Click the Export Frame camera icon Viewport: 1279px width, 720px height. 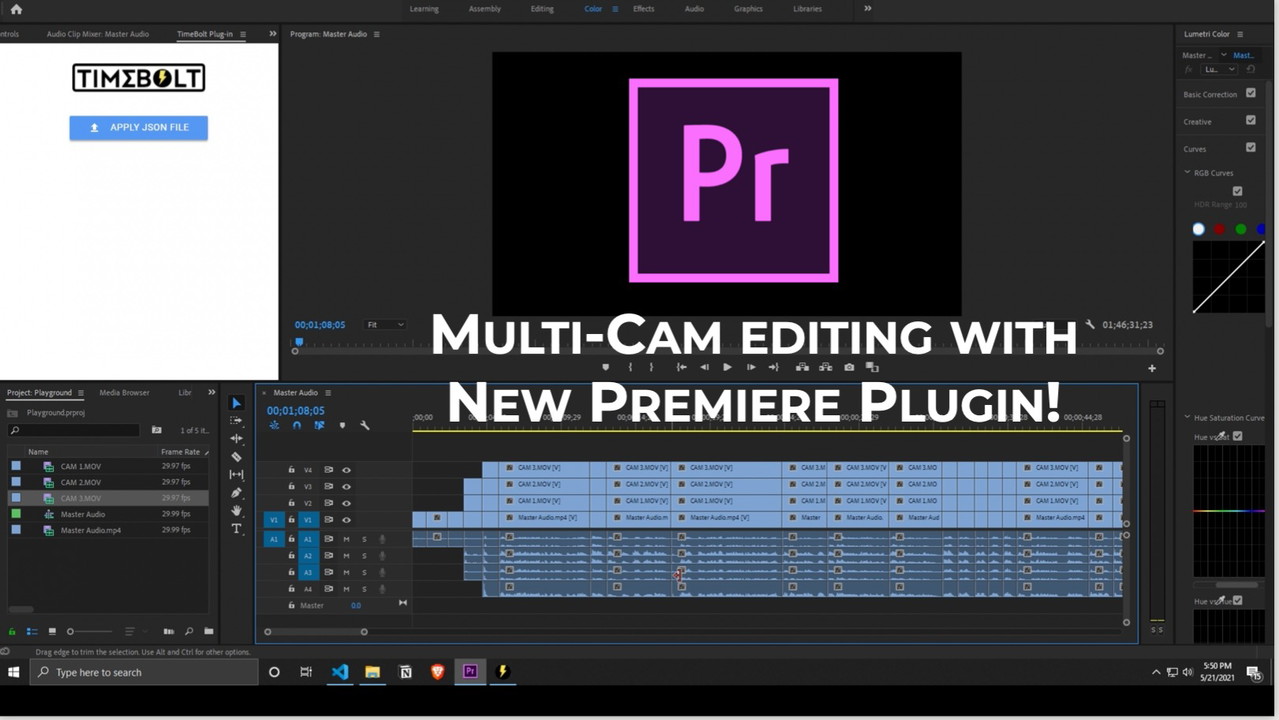(849, 367)
